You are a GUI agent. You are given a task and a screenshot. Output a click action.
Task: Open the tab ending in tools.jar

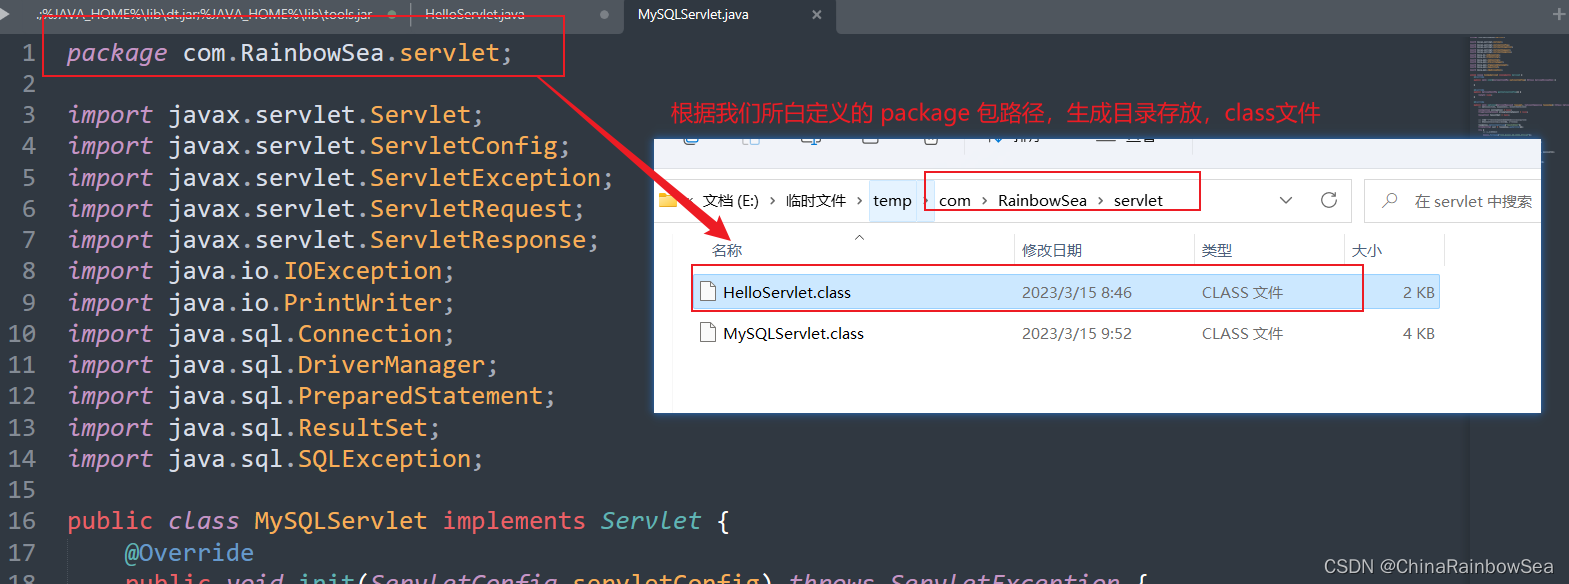[205, 15]
